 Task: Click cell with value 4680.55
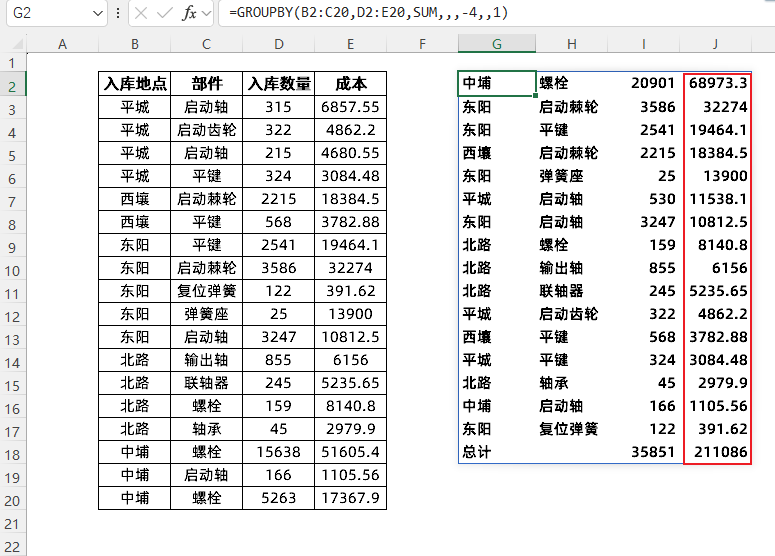[350, 153]
